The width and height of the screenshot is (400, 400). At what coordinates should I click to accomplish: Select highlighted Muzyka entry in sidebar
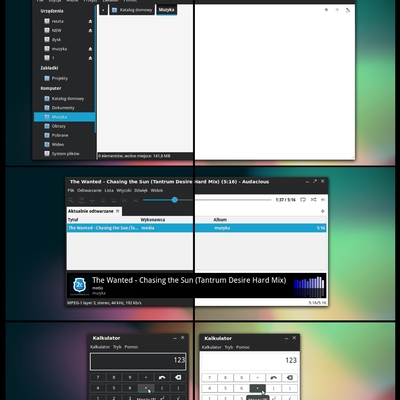coord(64,117)
